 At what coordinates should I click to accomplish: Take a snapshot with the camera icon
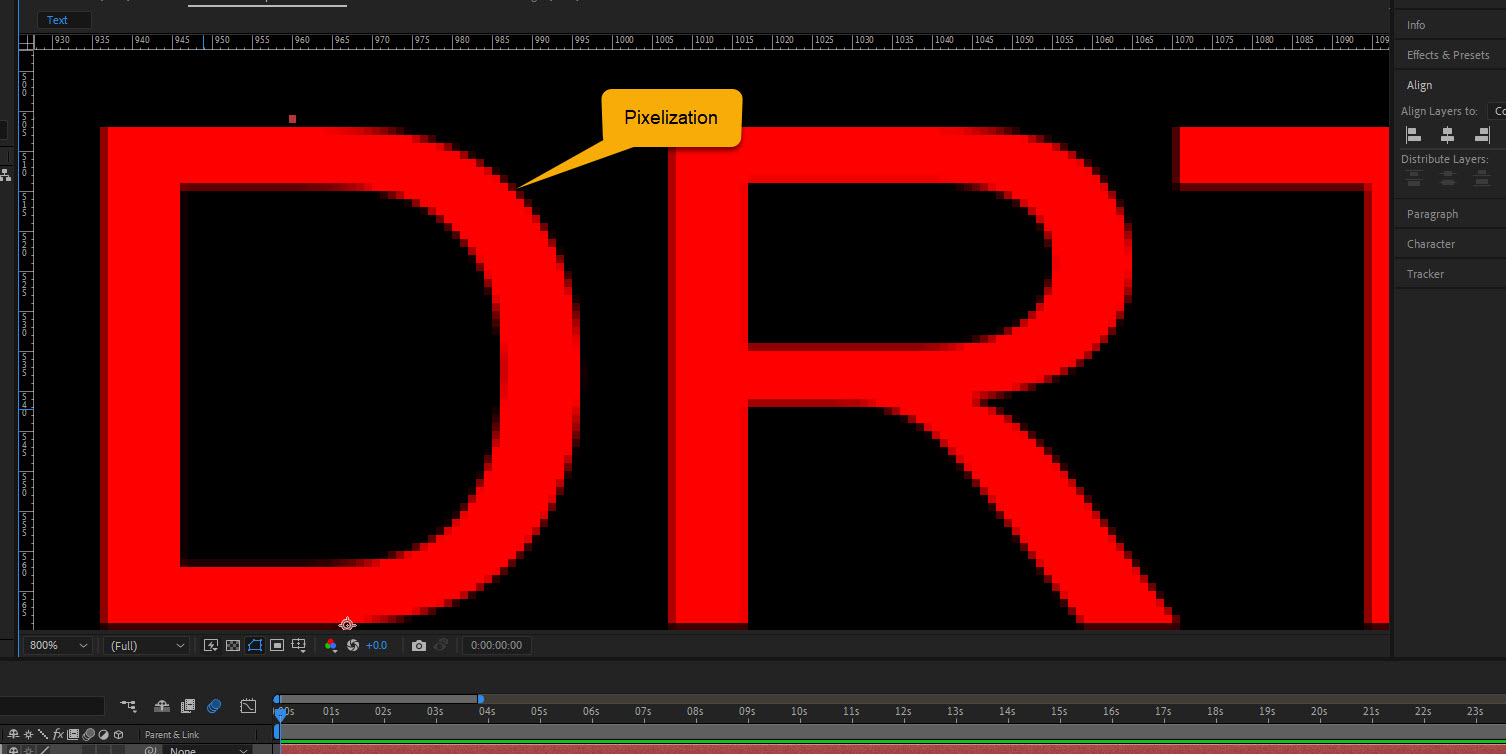point(419,645)
